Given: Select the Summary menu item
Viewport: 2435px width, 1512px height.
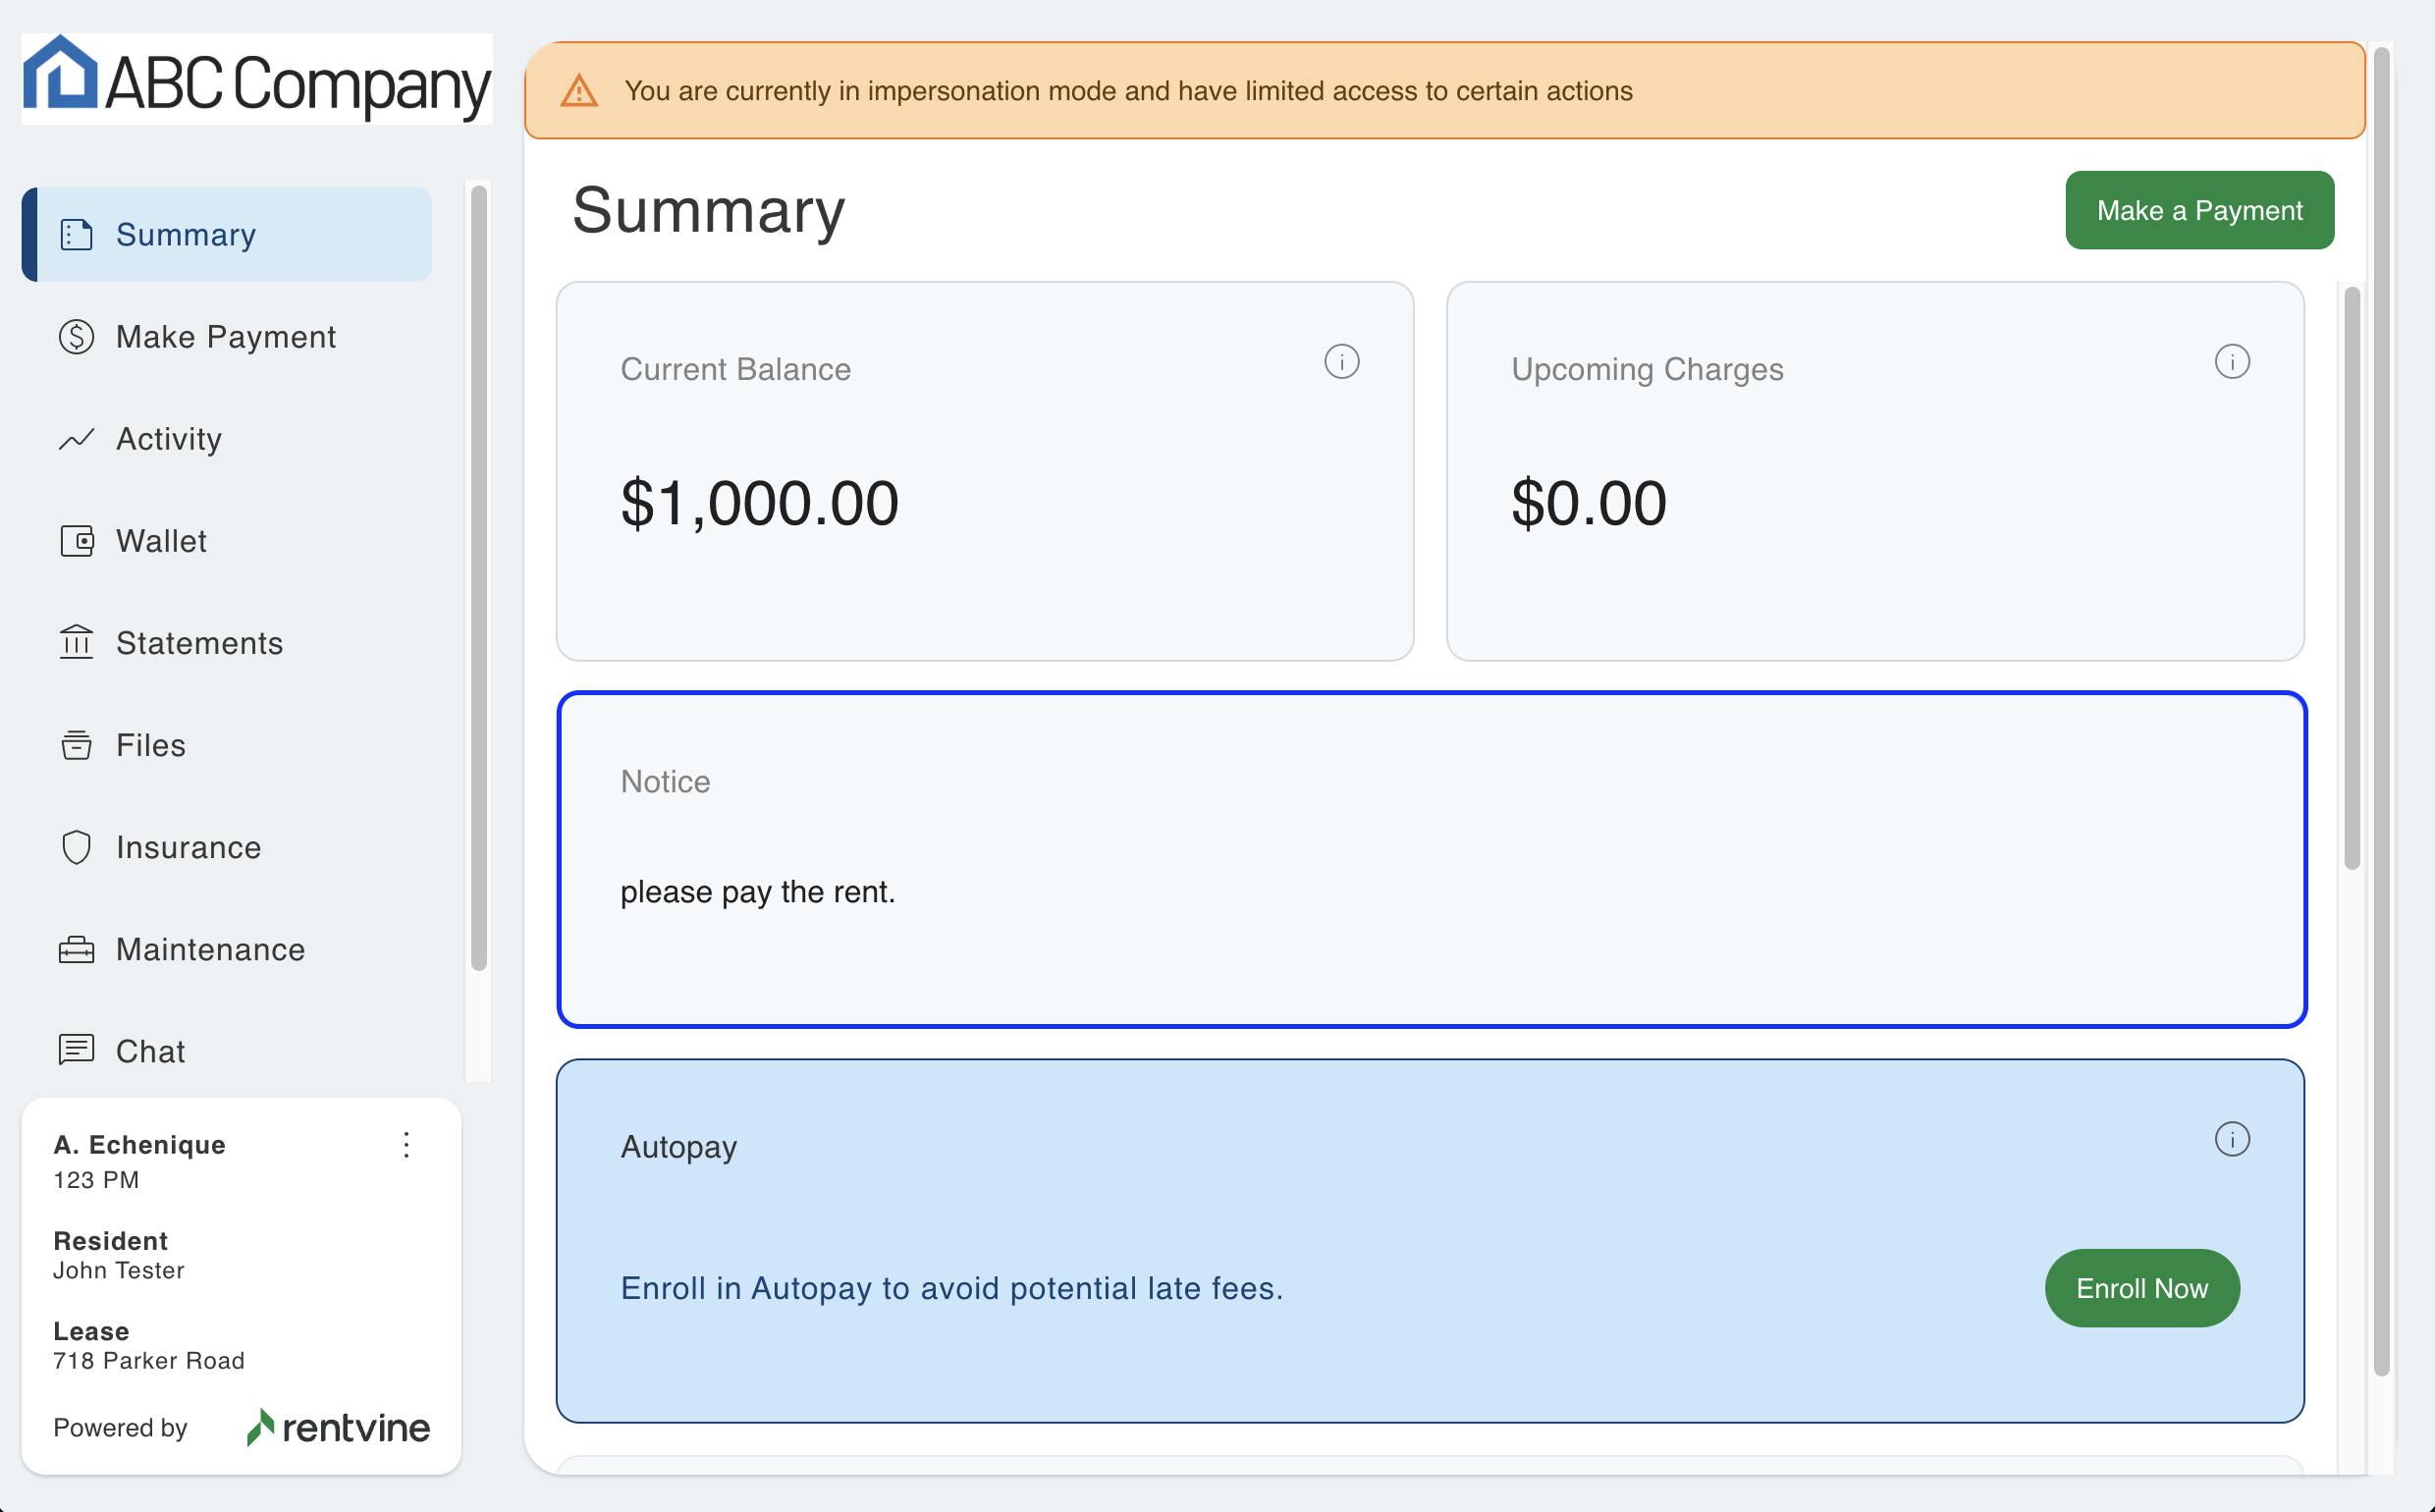Looking at the screenshot, I should pyautogui.click(x=227, y=235).
